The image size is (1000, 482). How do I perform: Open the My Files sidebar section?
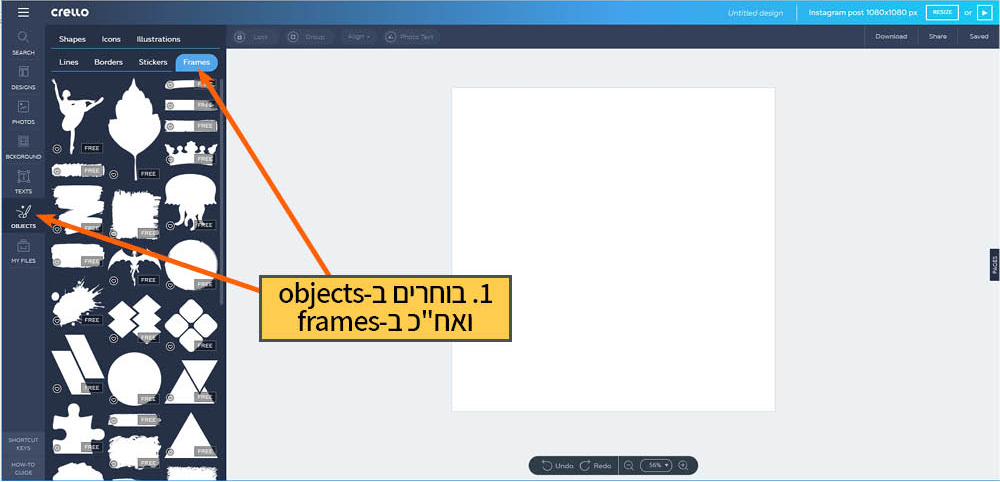23,251
